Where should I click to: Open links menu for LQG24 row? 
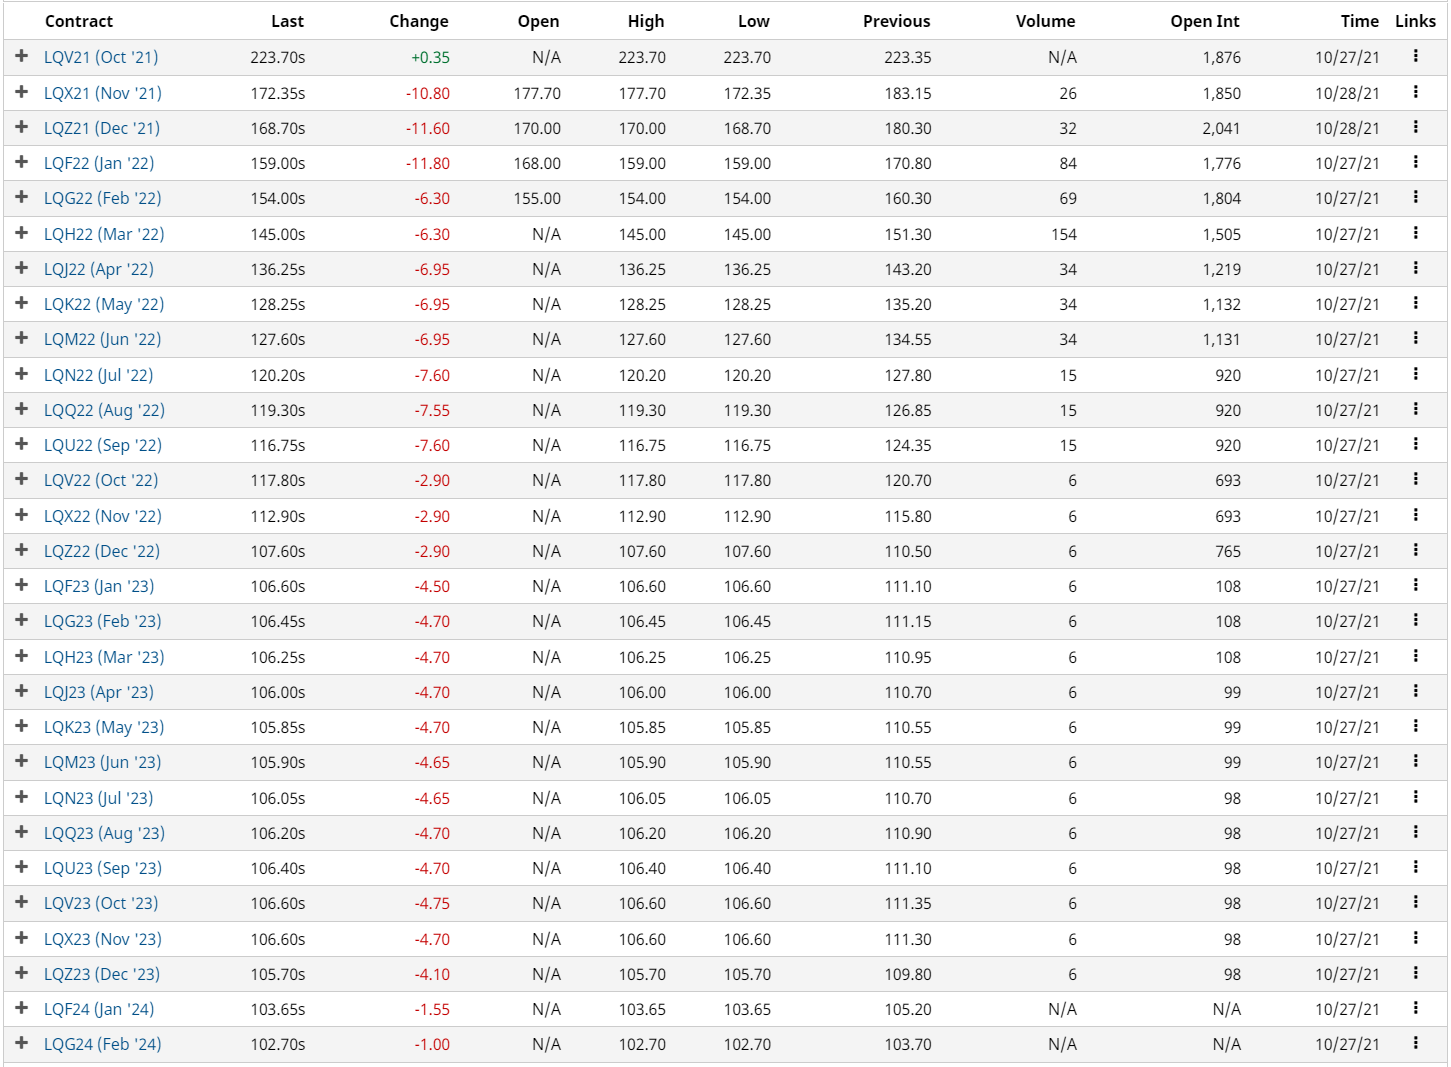(1415, 1043)
